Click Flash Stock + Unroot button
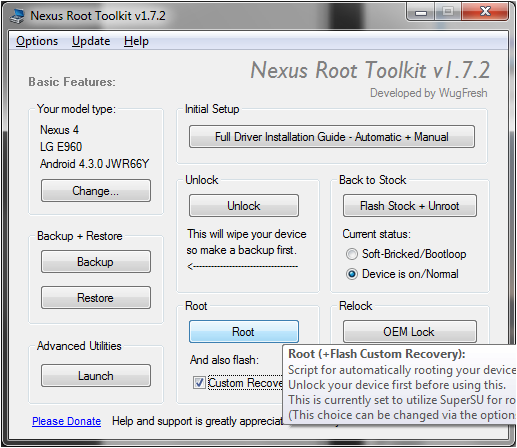This screenshot has width=517, height=448. (x=410, y=206)
